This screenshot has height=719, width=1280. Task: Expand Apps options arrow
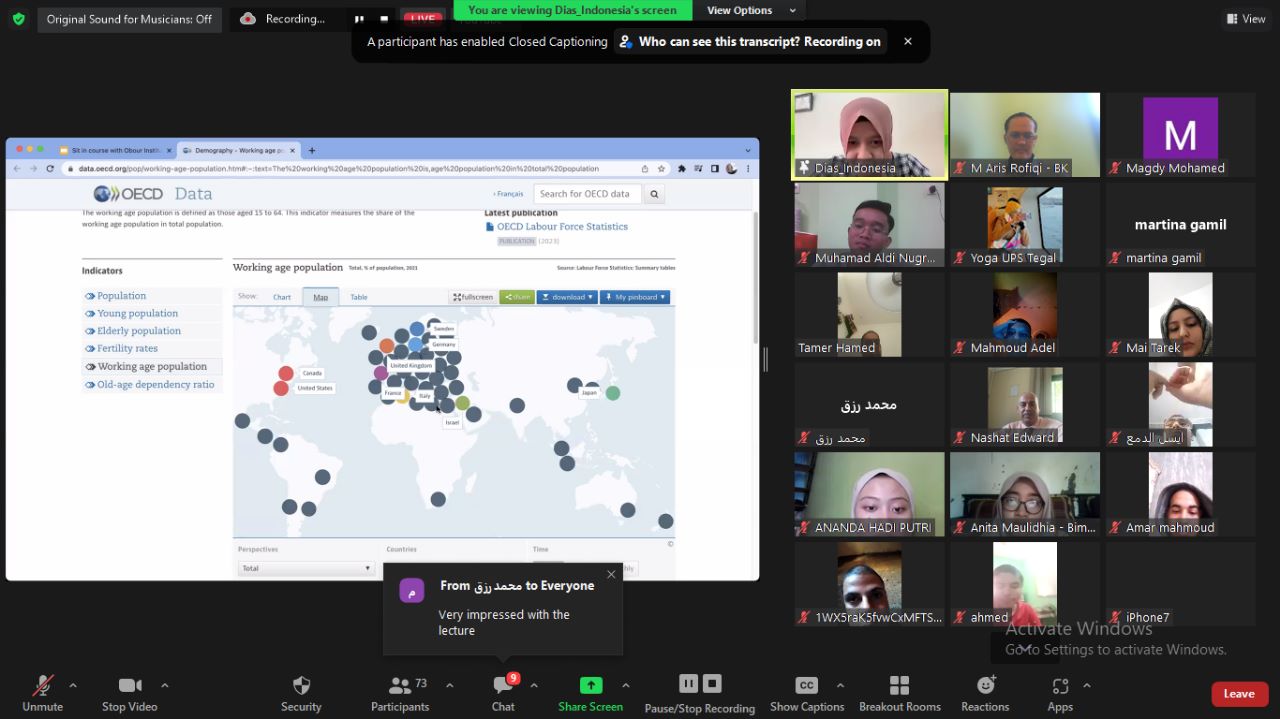[x=1087, y=686]
